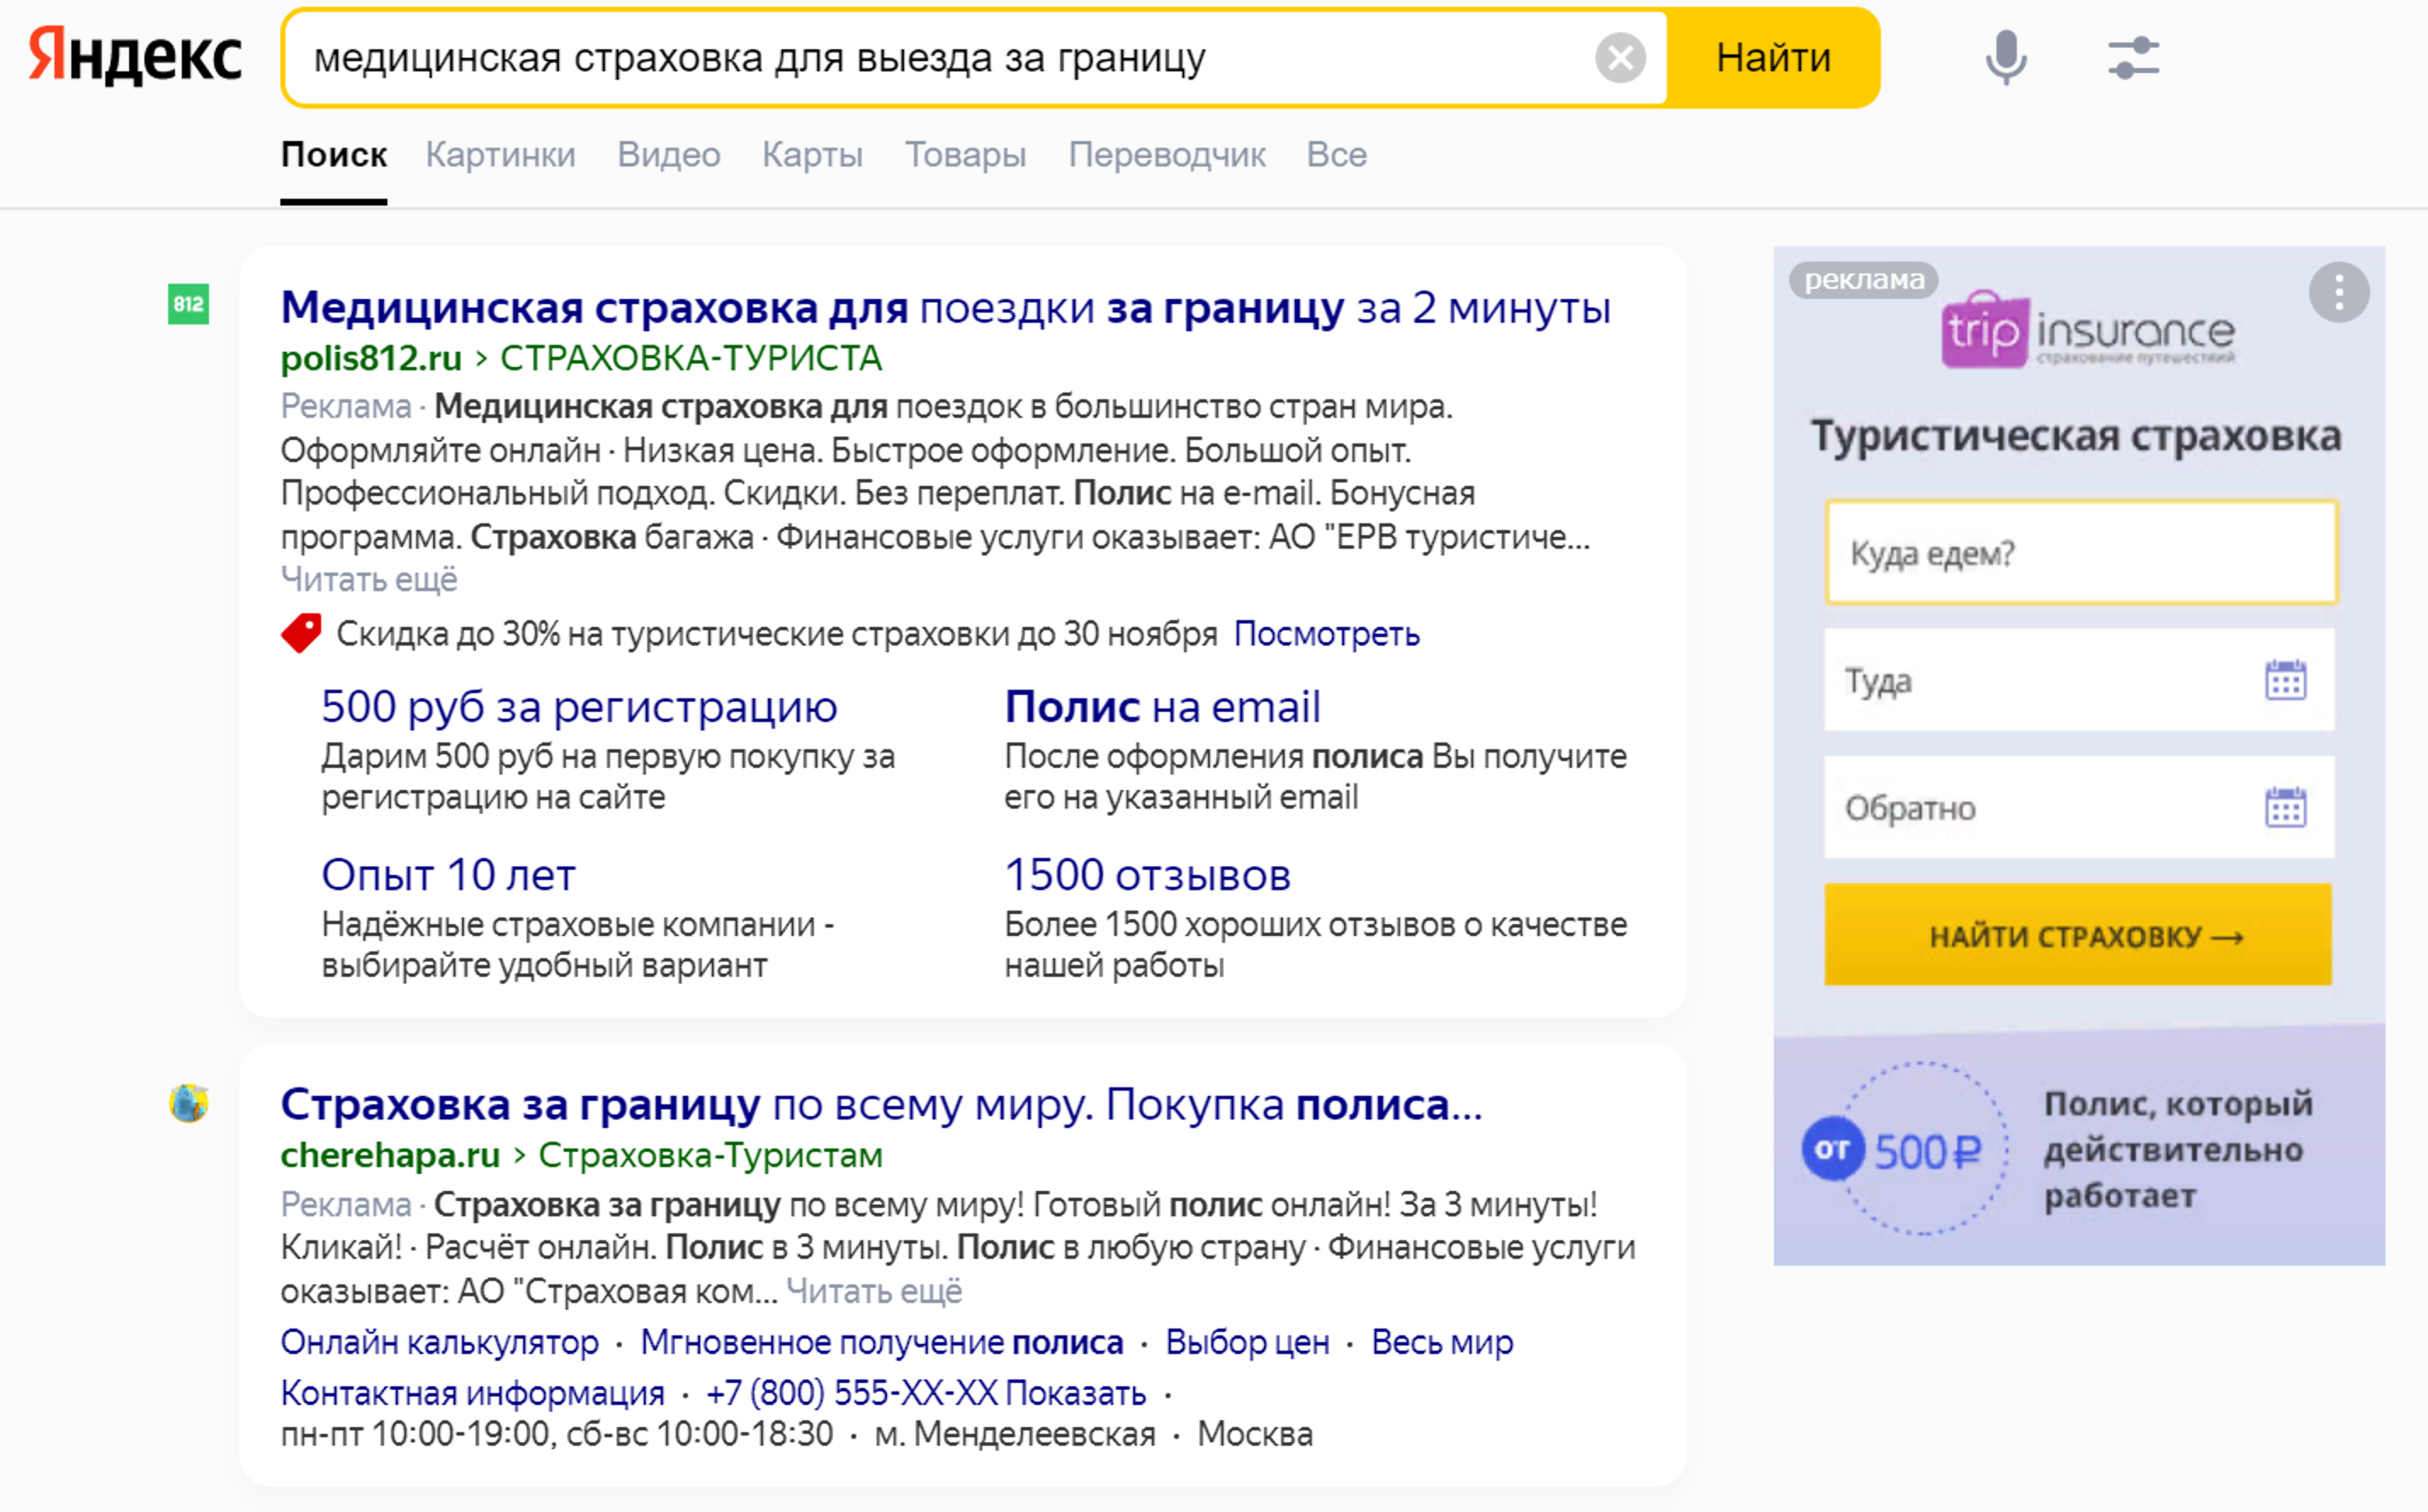
Task: Open '500 руб за регистрацию' sitelink
Action: click(579, 706)
